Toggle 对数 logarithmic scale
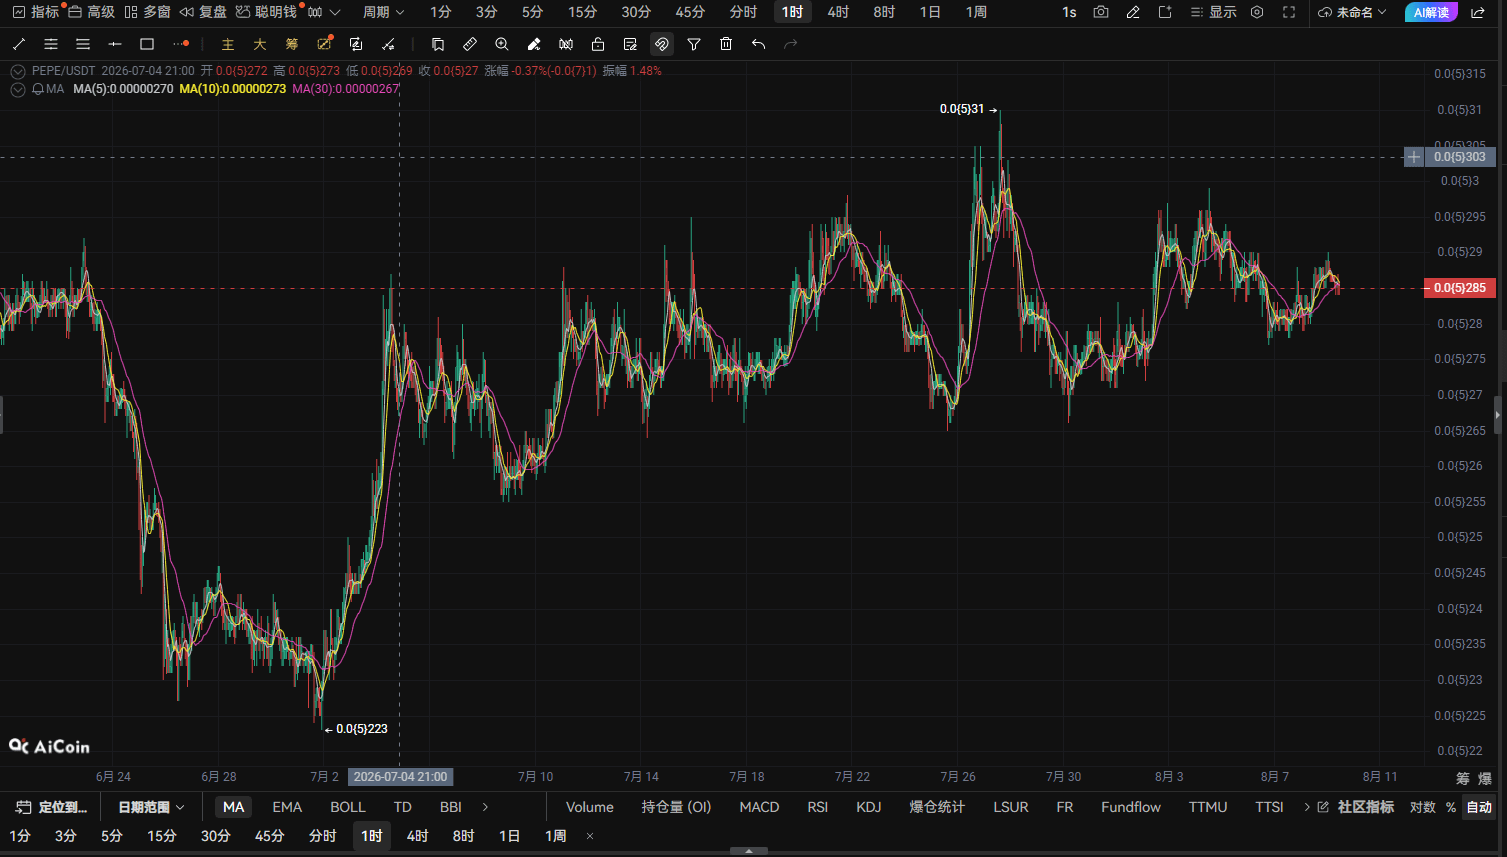This screenshot has width=1507, height=857. pos(1423,807)
